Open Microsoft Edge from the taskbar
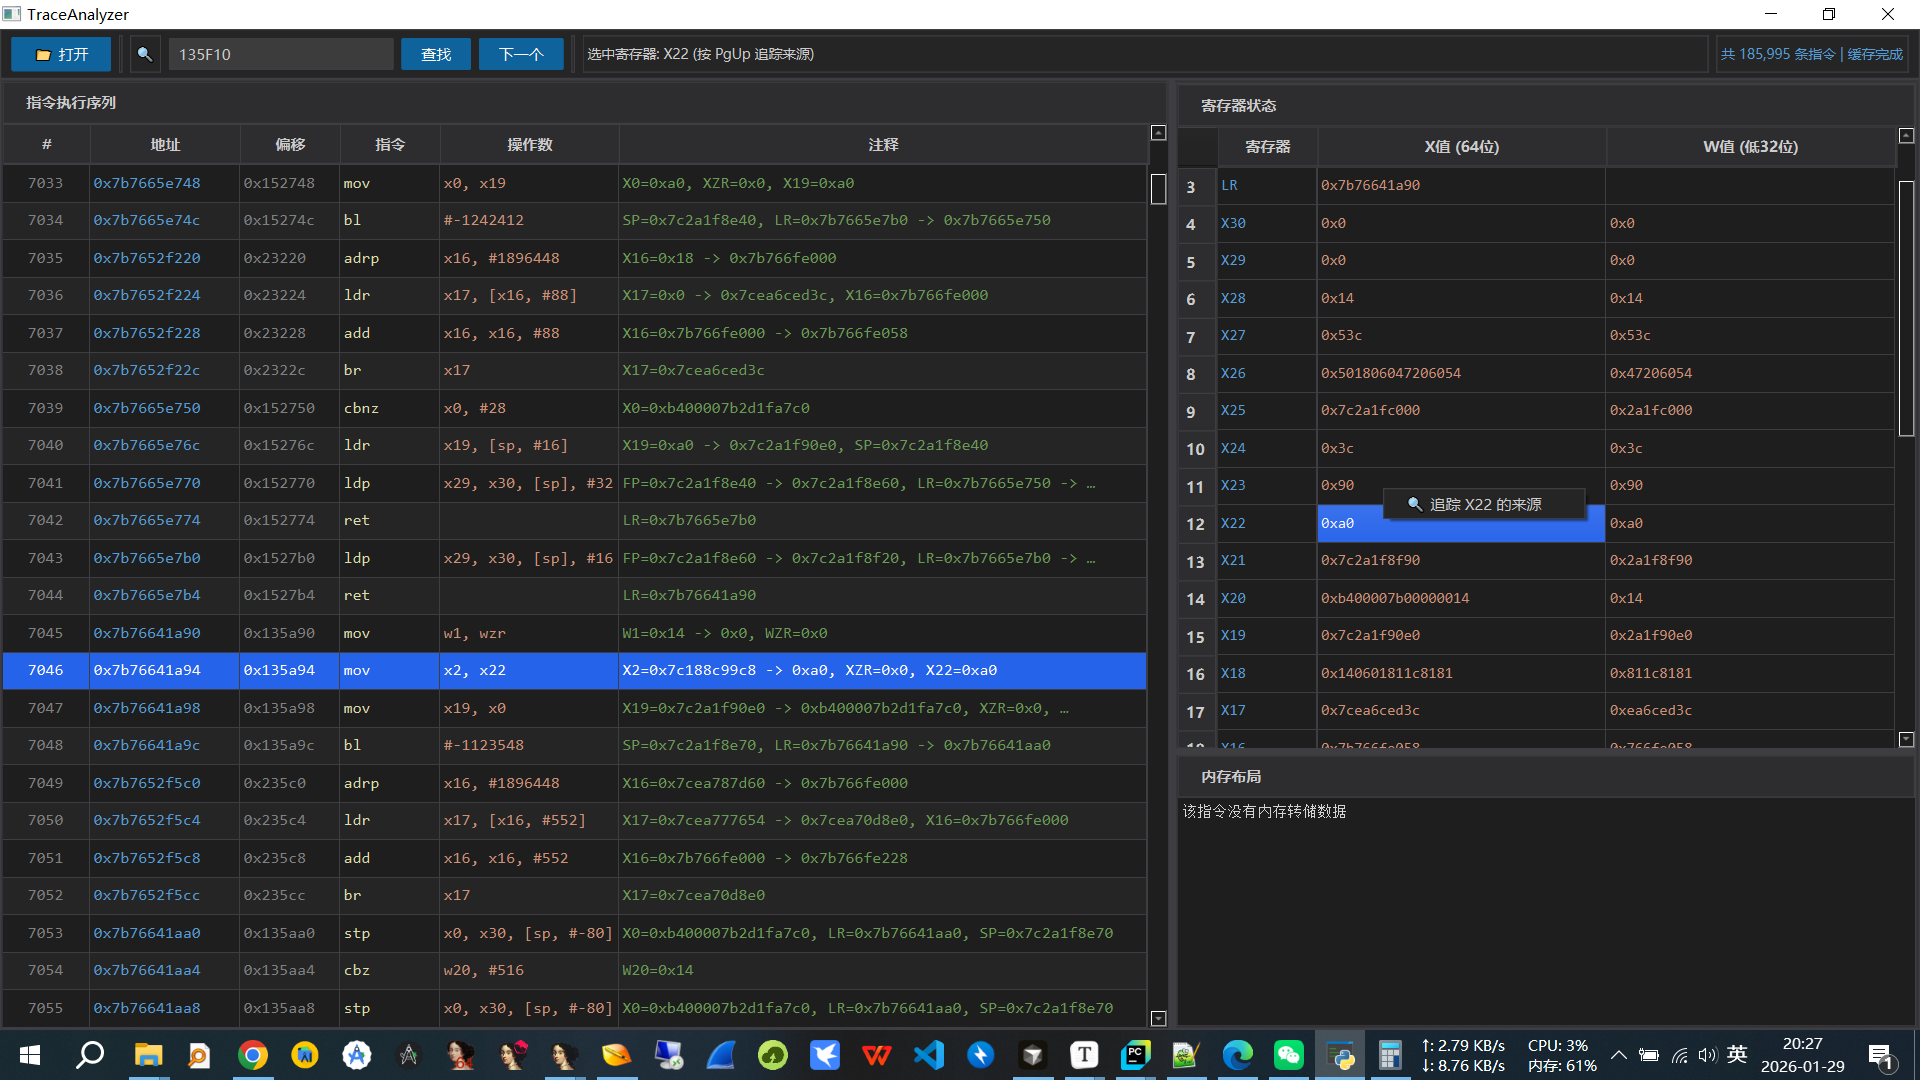 click(x=1237, y=1055)
